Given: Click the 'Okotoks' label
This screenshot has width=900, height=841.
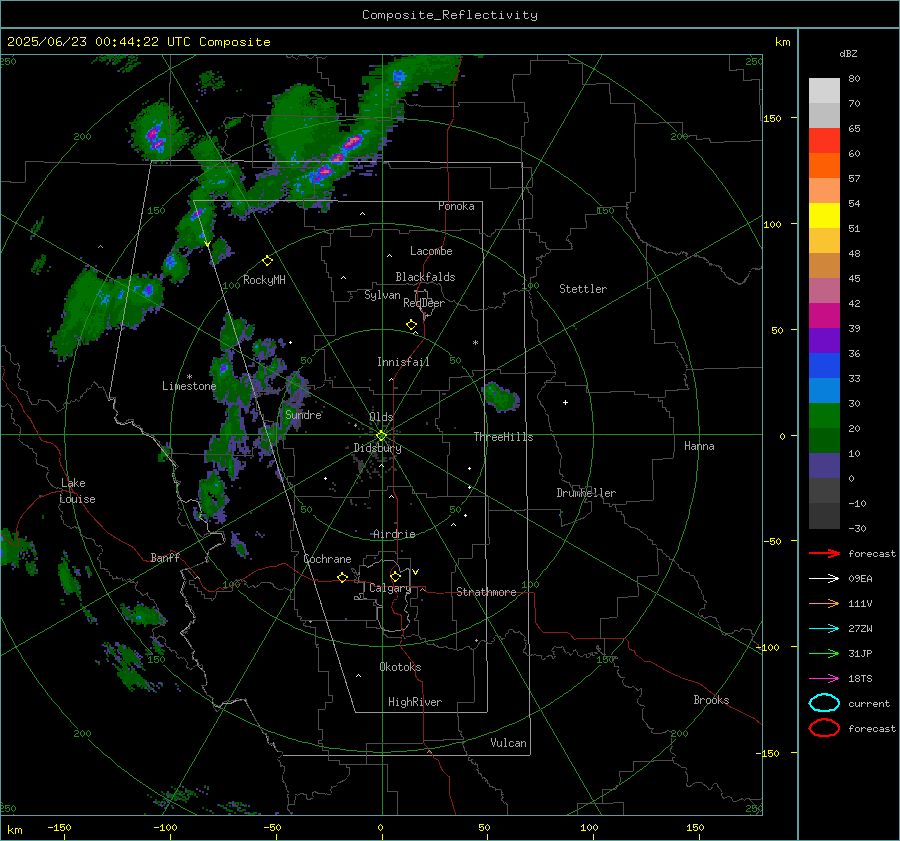Looking at the screenshot, I should (400, 667).
